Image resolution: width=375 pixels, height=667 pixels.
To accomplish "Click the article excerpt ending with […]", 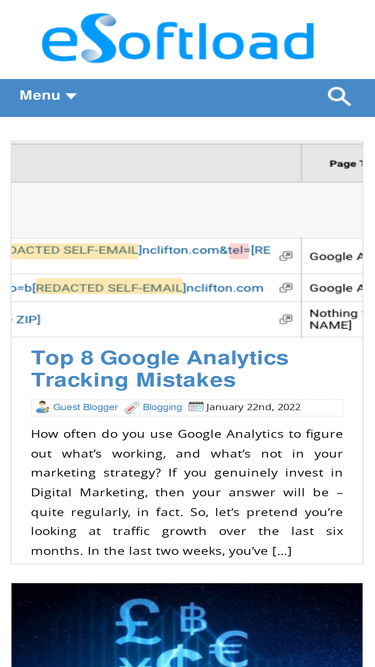I will [187, 492].
